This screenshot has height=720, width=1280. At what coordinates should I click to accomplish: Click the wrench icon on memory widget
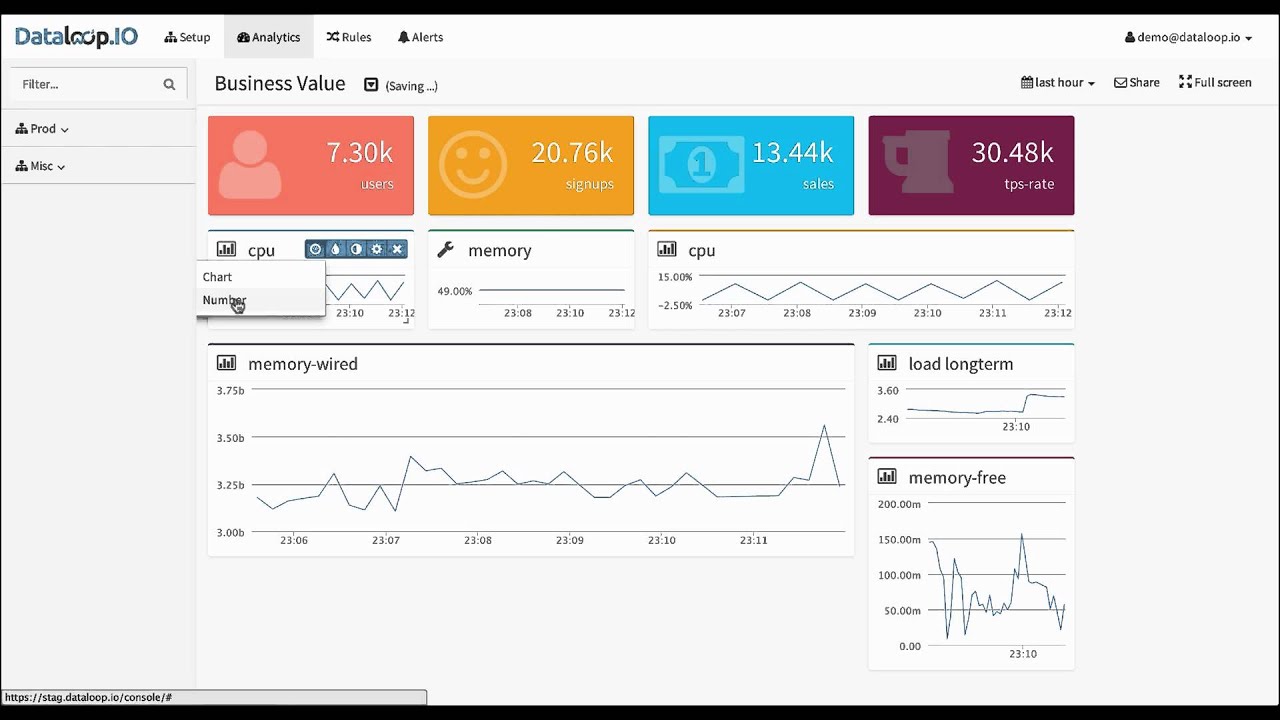point(446,249)
